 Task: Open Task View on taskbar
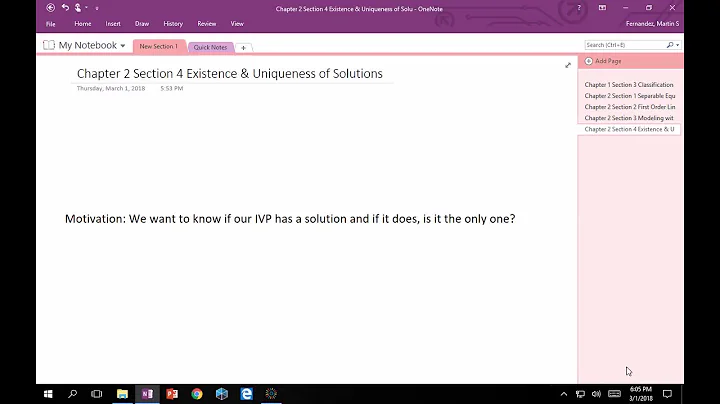pyautogui.click(x=96, y=394)
